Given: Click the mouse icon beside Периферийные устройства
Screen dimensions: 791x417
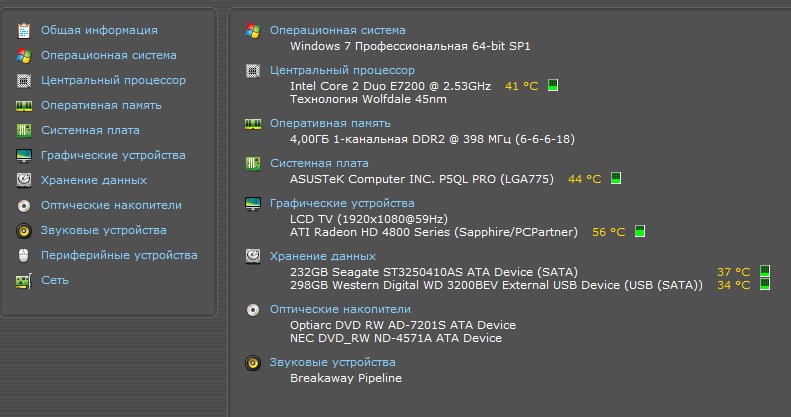Looking at the screenshot, I should click(24, 255).
